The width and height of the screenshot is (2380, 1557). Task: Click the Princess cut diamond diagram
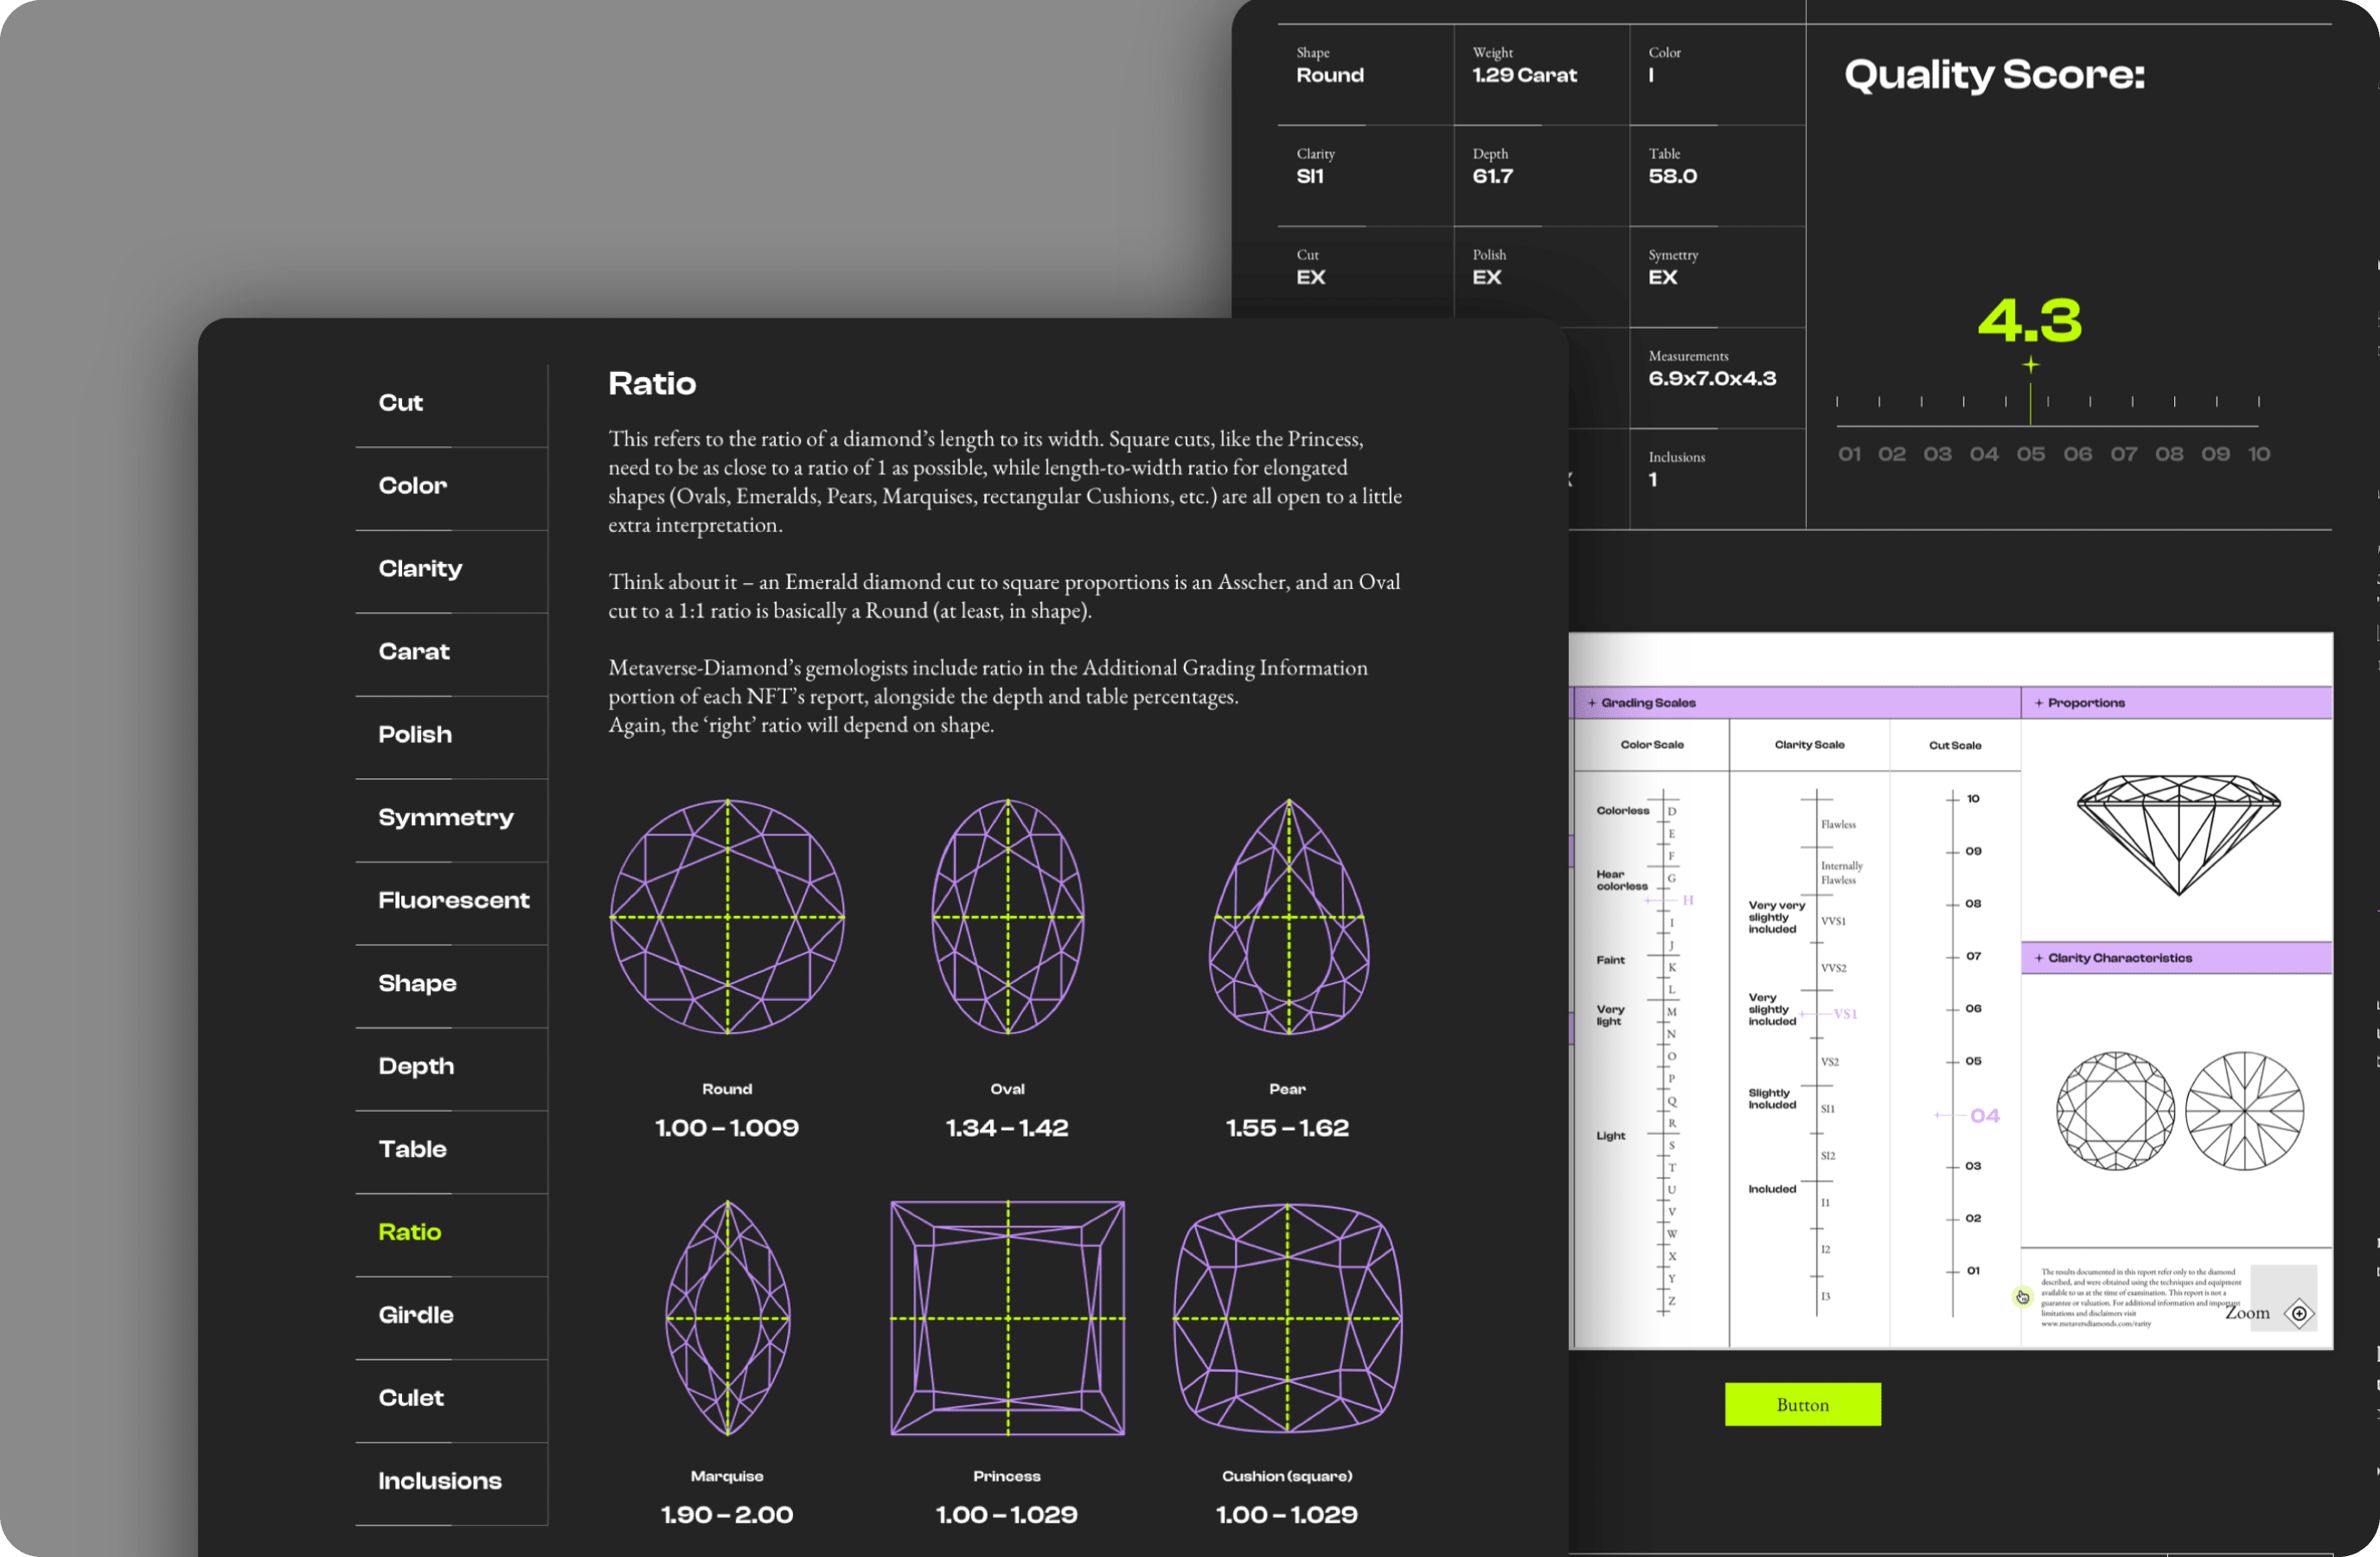click(x=1007, y=1318)
